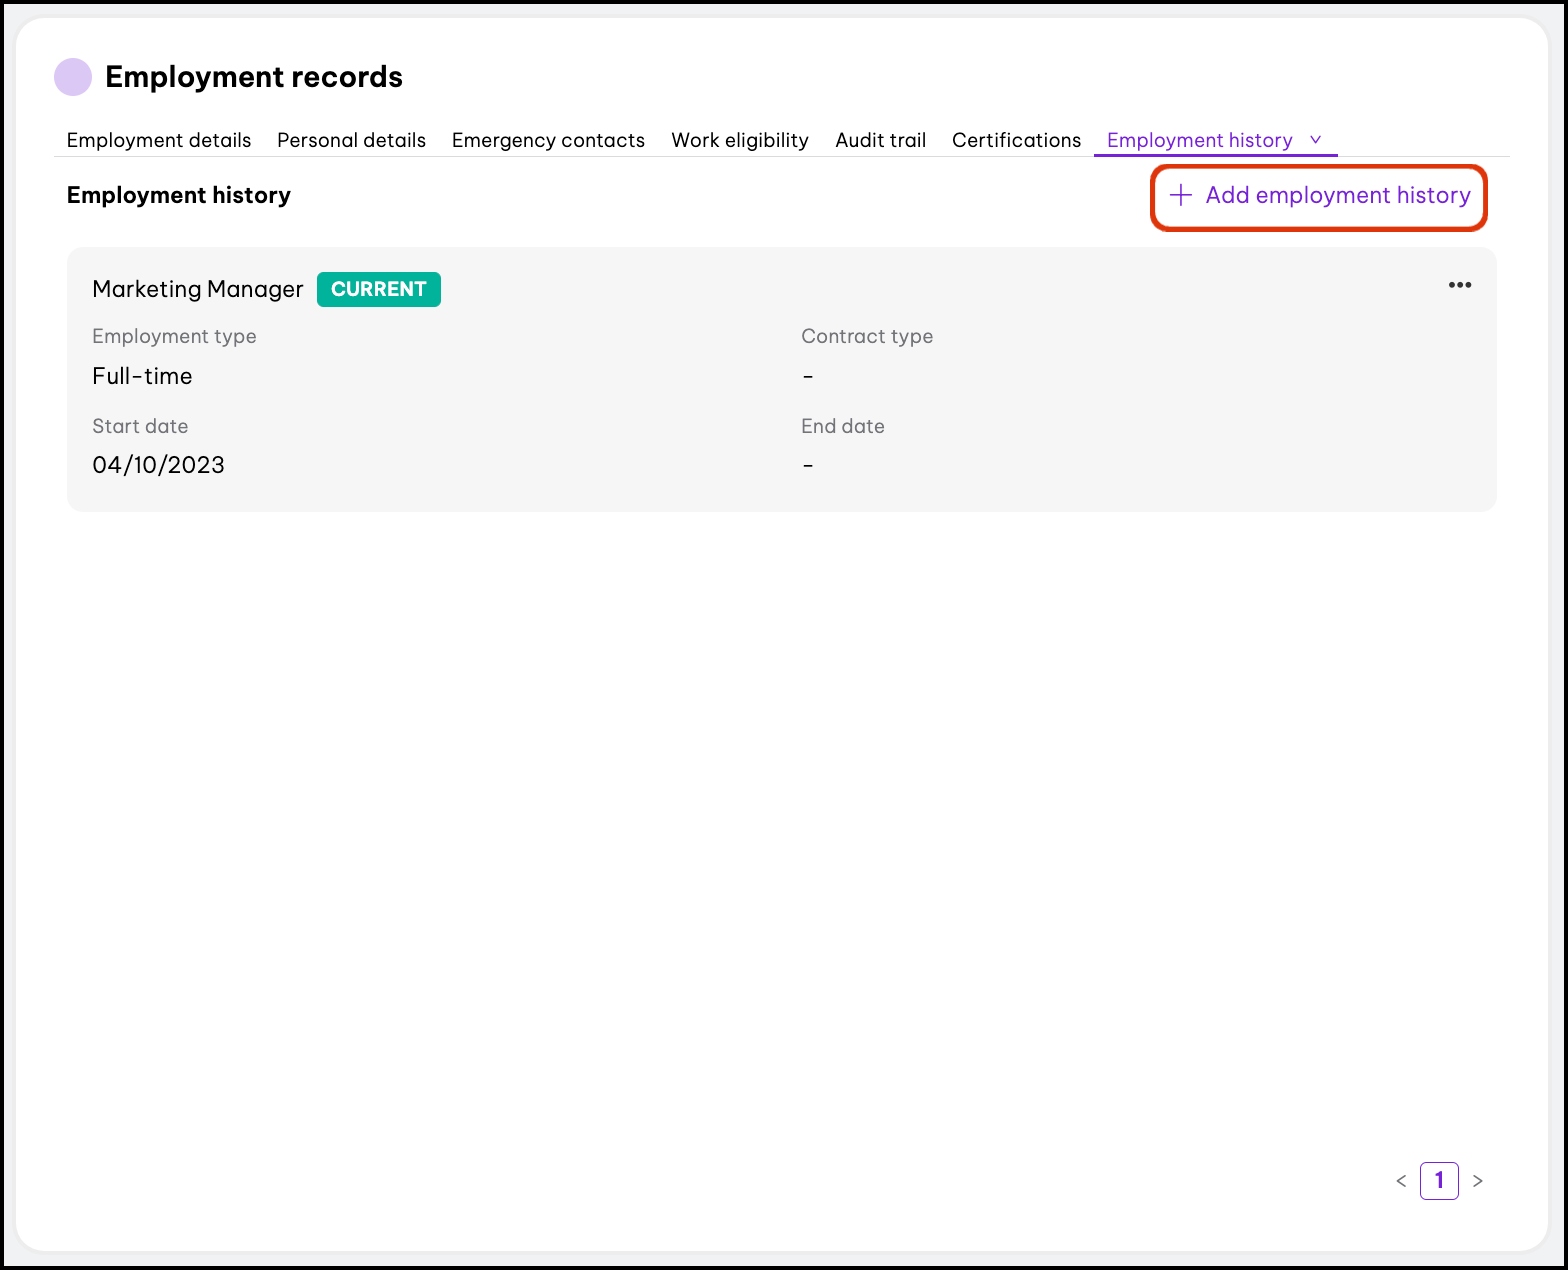Click the Marketing Manager job title

197,289
